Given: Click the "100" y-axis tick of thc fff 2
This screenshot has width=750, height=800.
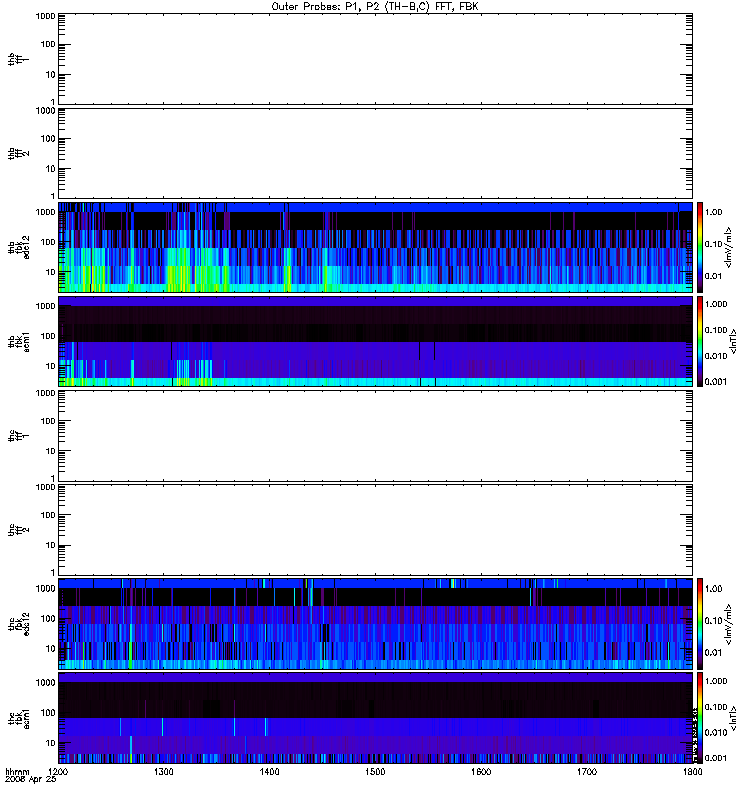Looking at the screenshot, I should 48,515.
